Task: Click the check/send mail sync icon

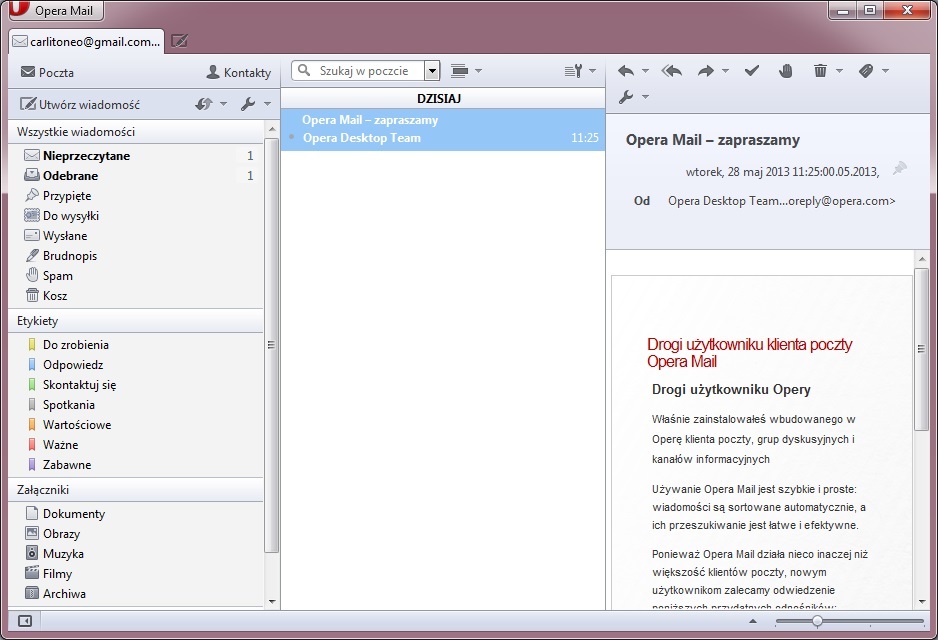Action: [203, 104]
